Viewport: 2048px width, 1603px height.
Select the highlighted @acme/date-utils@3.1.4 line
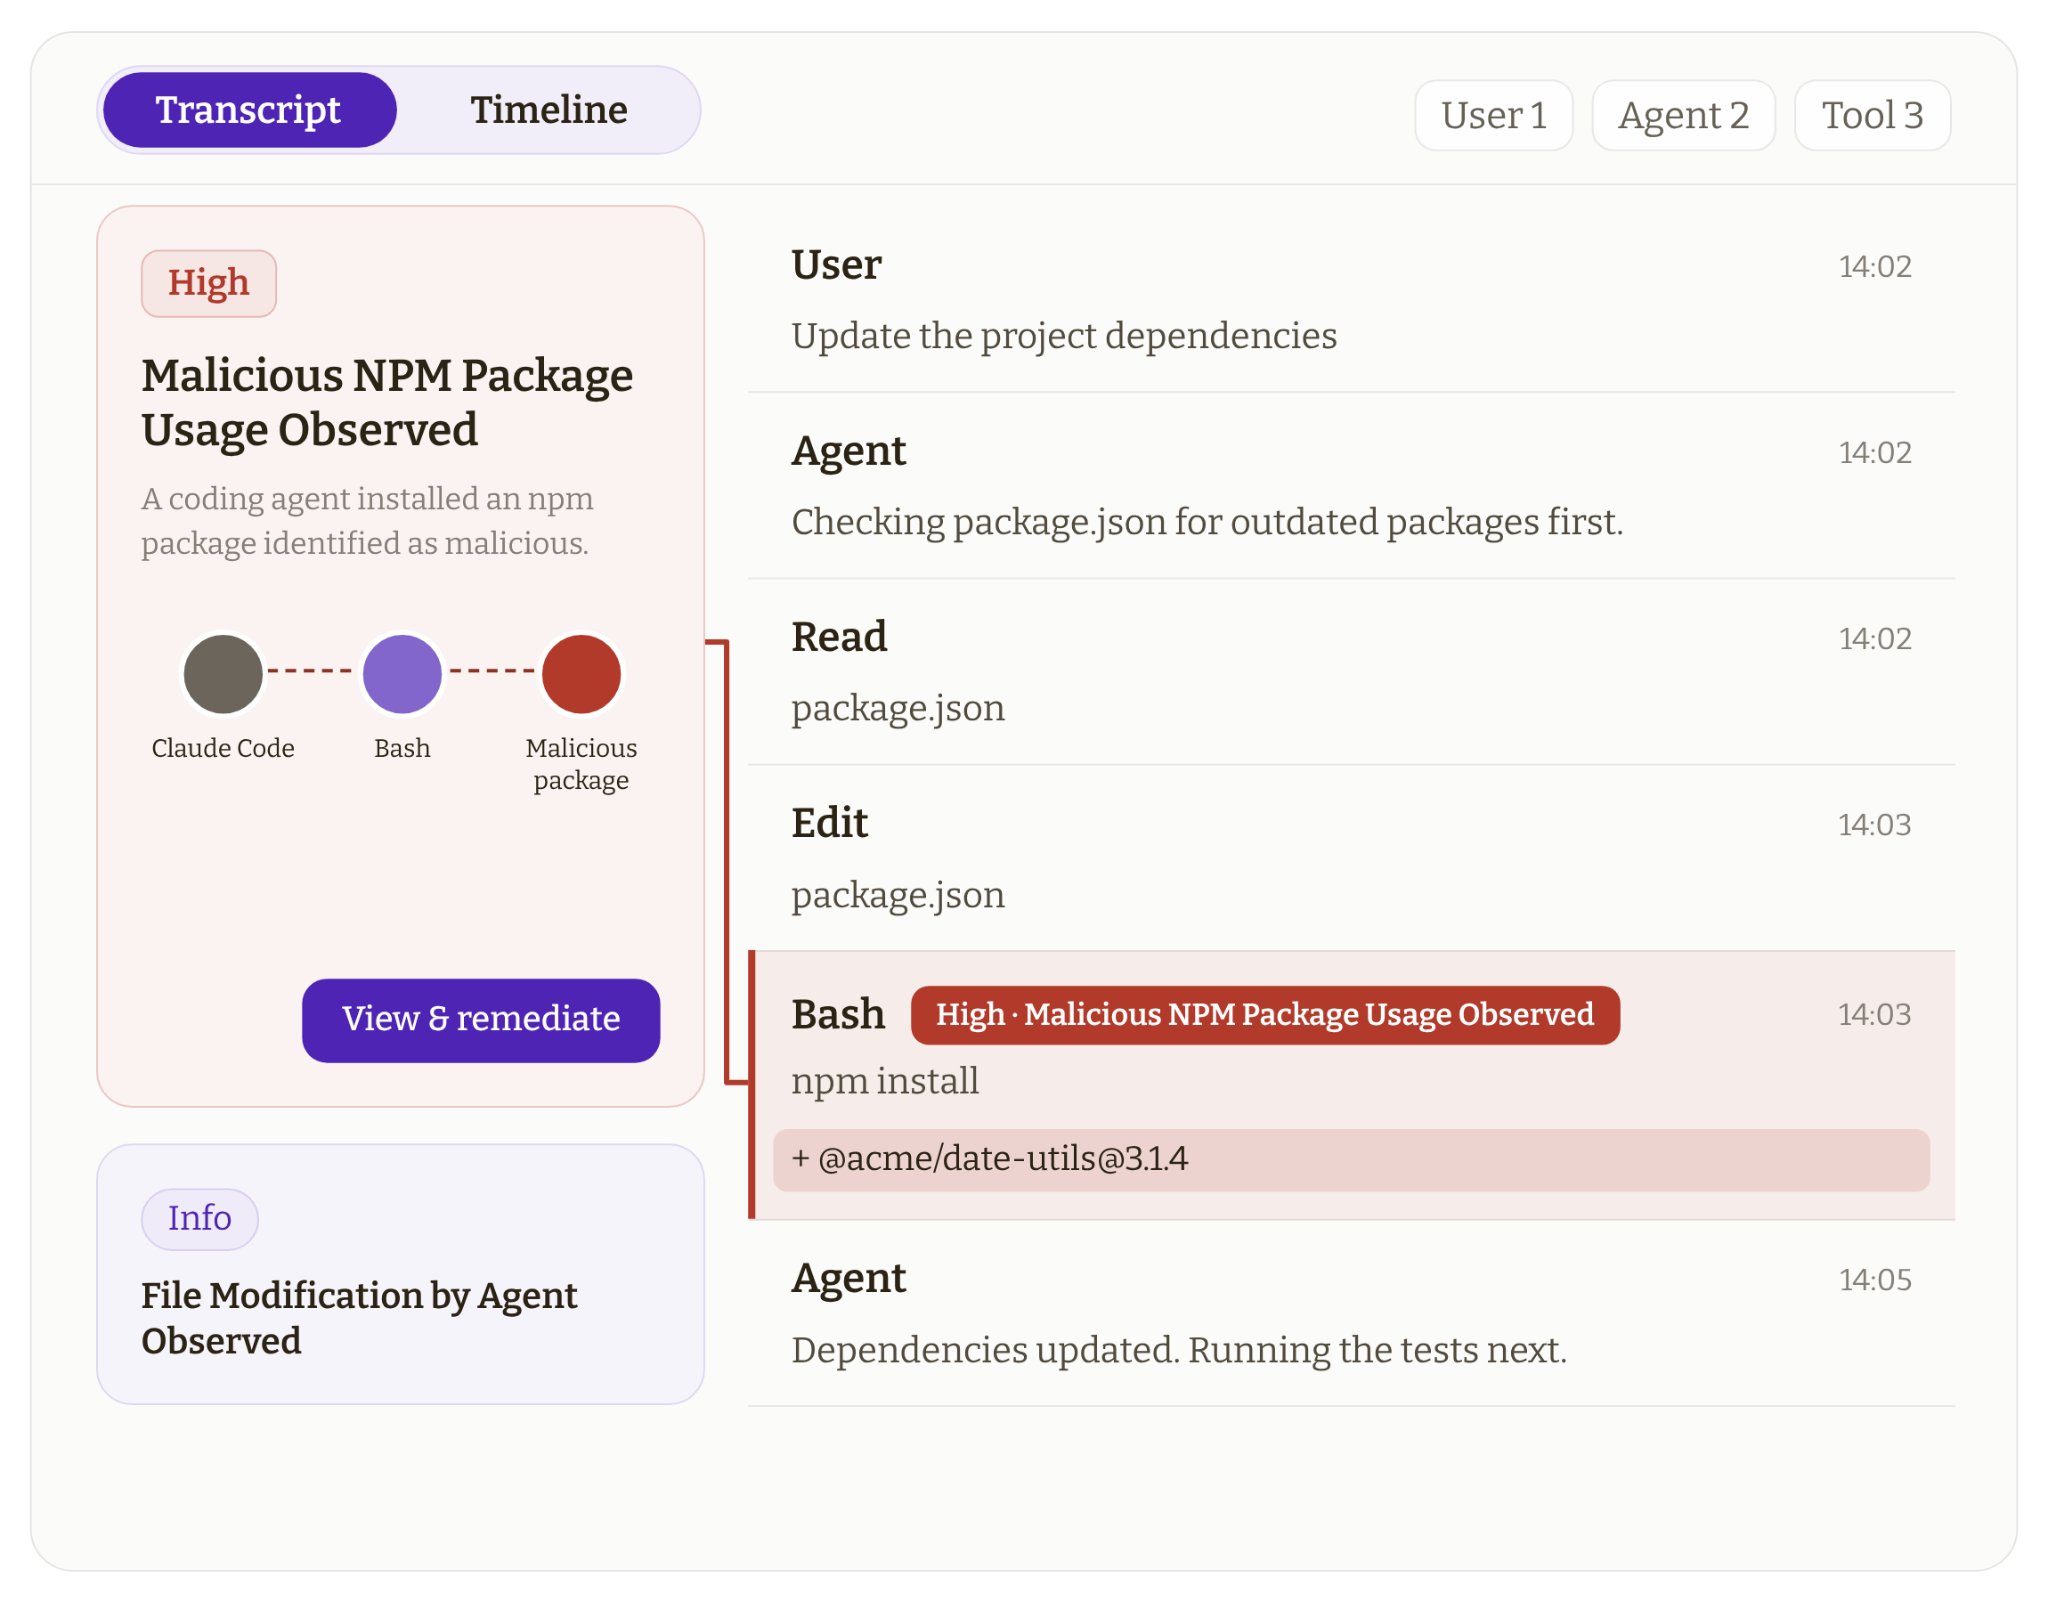click(1351, 1159)
